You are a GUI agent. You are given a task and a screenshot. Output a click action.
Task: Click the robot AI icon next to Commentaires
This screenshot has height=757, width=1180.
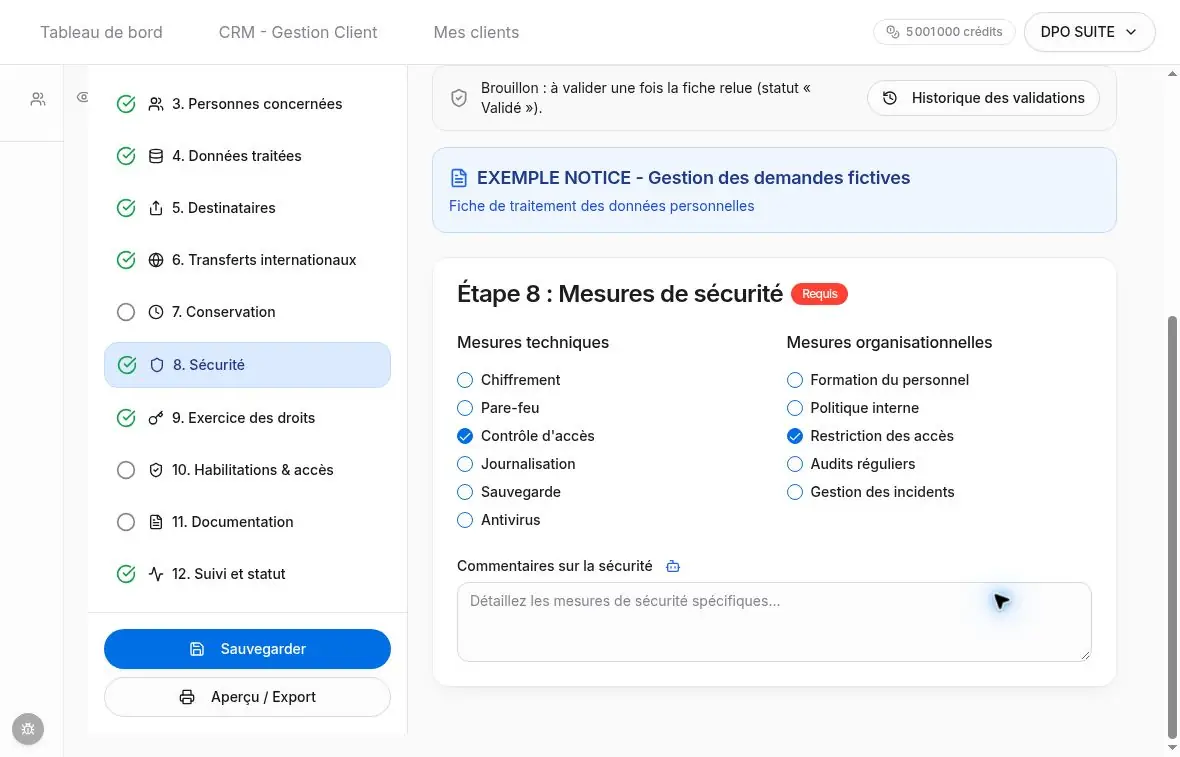tap(673, 567)
